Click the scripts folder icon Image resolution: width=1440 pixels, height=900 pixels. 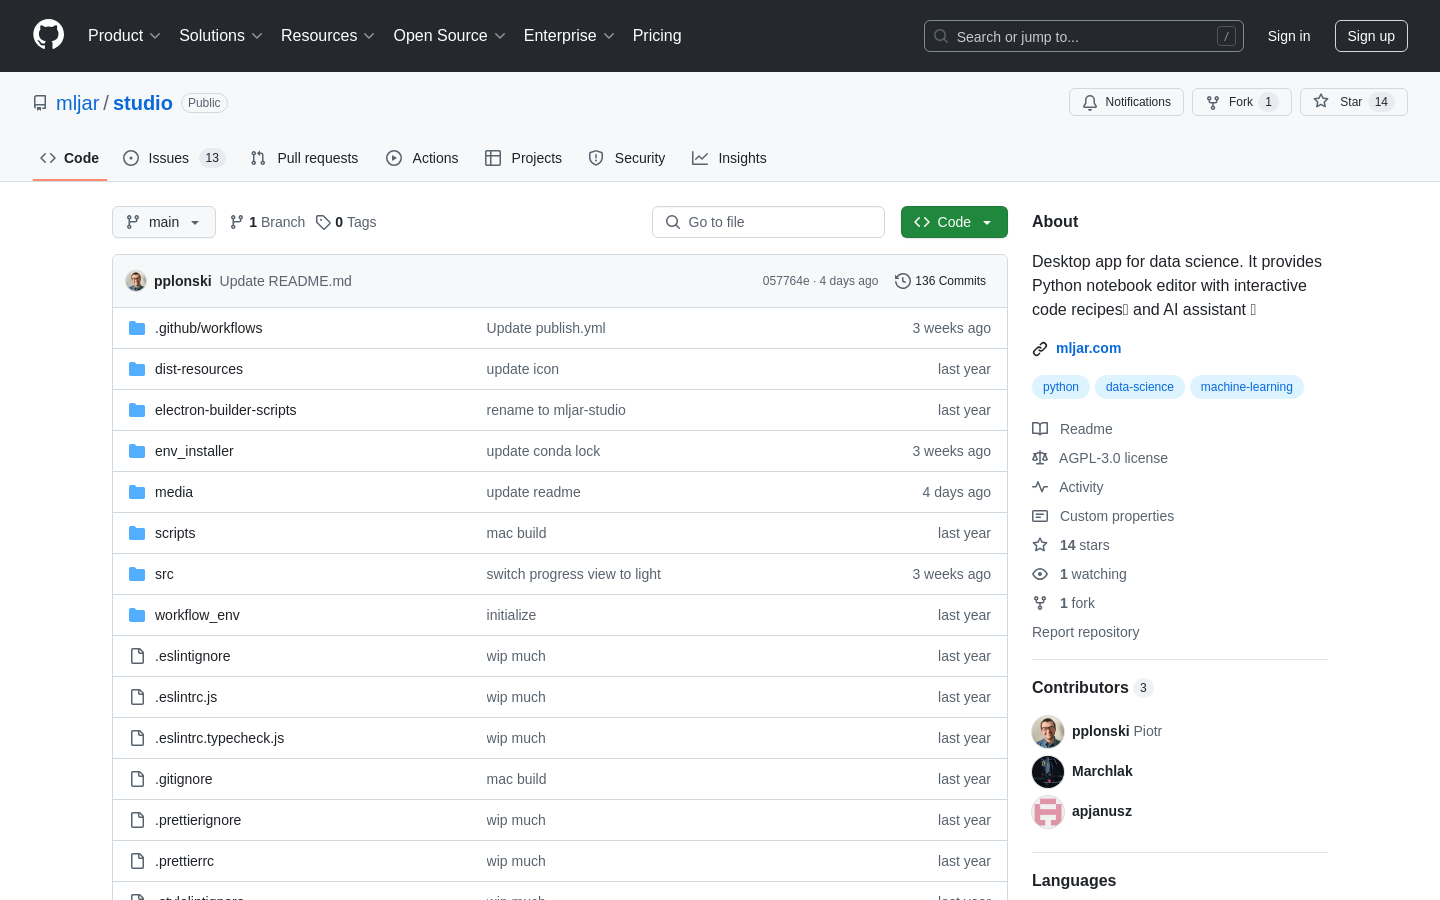pos(137,533)
